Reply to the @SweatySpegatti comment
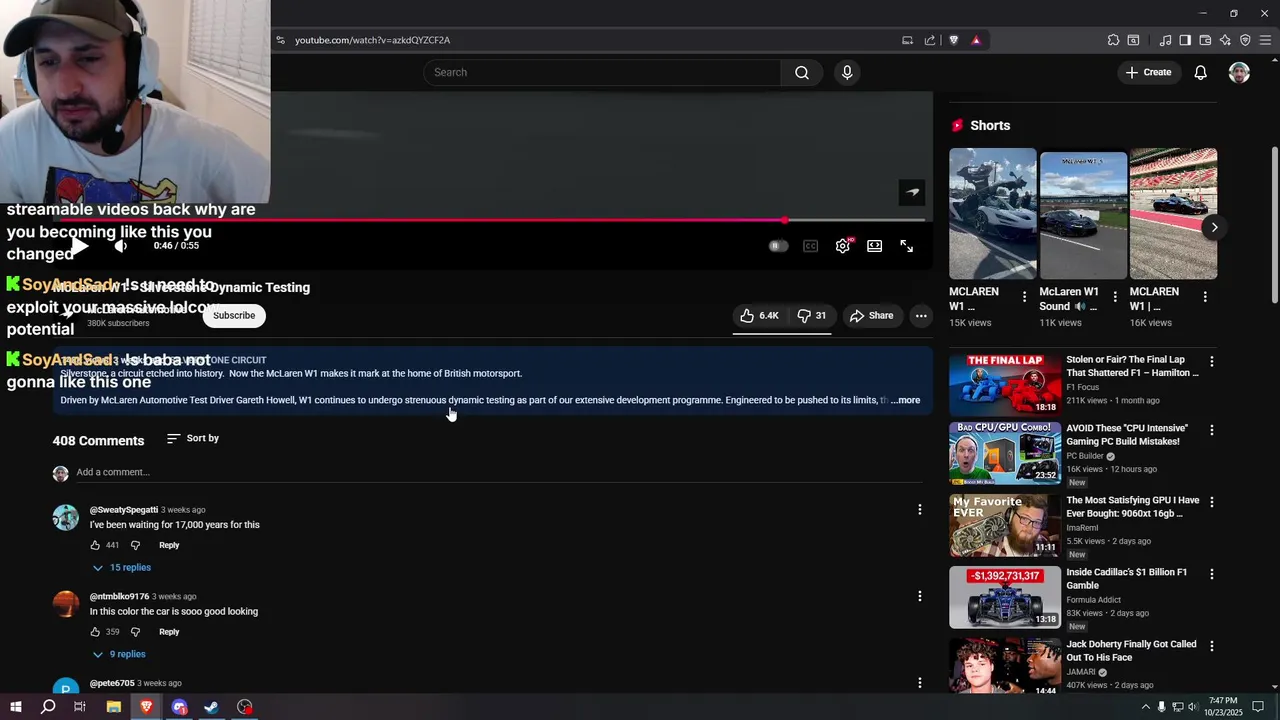 tap(169, 545)
